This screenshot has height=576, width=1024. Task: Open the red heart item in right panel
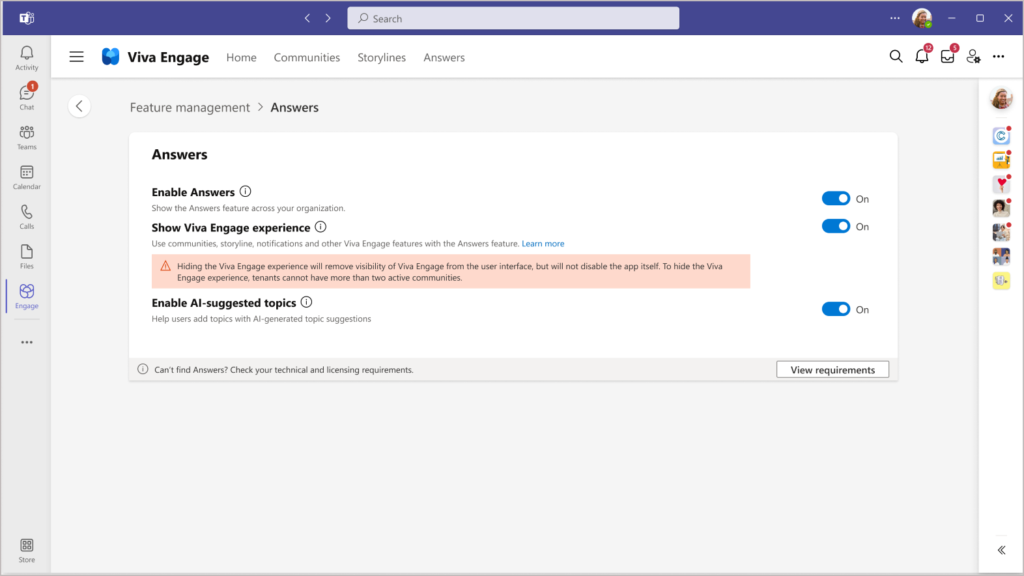[1001, 184]
